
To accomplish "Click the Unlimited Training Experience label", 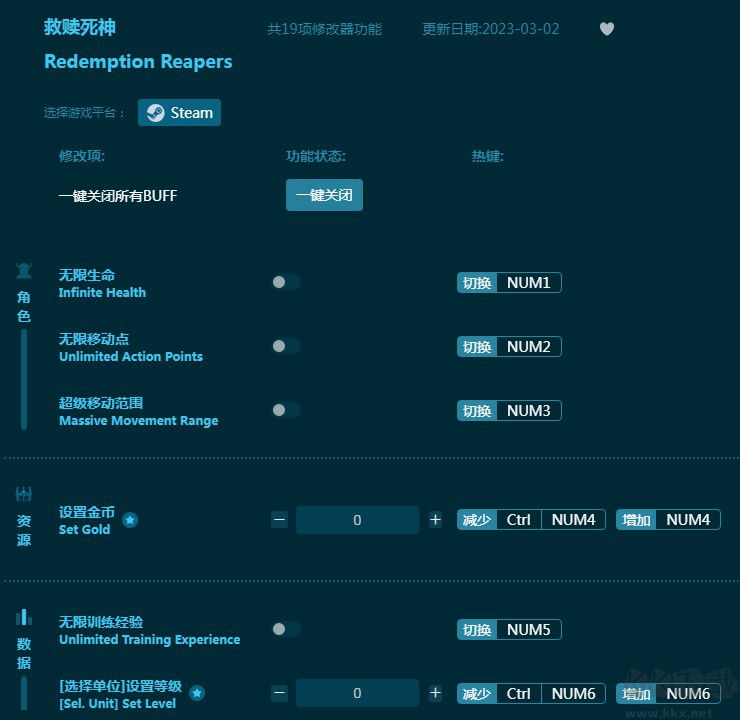I will pos(150,640).
